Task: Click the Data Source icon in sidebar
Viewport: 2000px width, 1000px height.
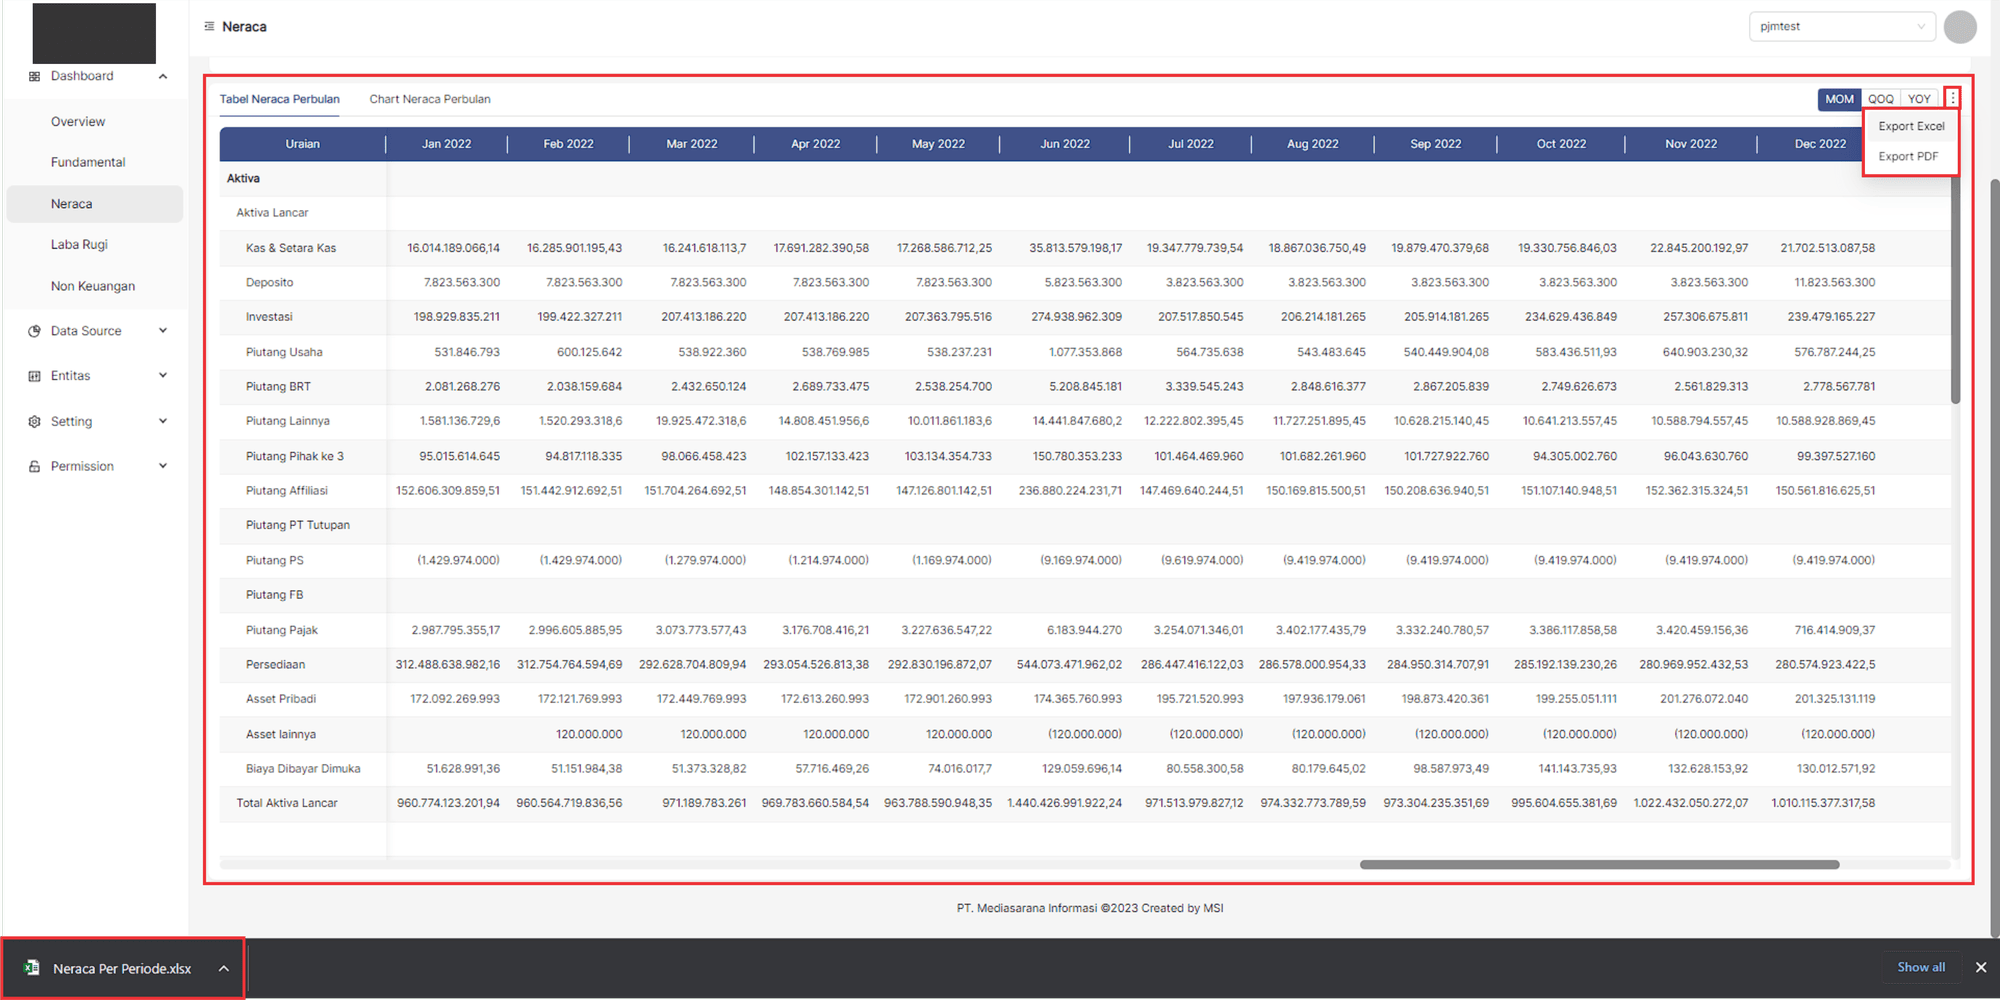Action: click(35, 331)
